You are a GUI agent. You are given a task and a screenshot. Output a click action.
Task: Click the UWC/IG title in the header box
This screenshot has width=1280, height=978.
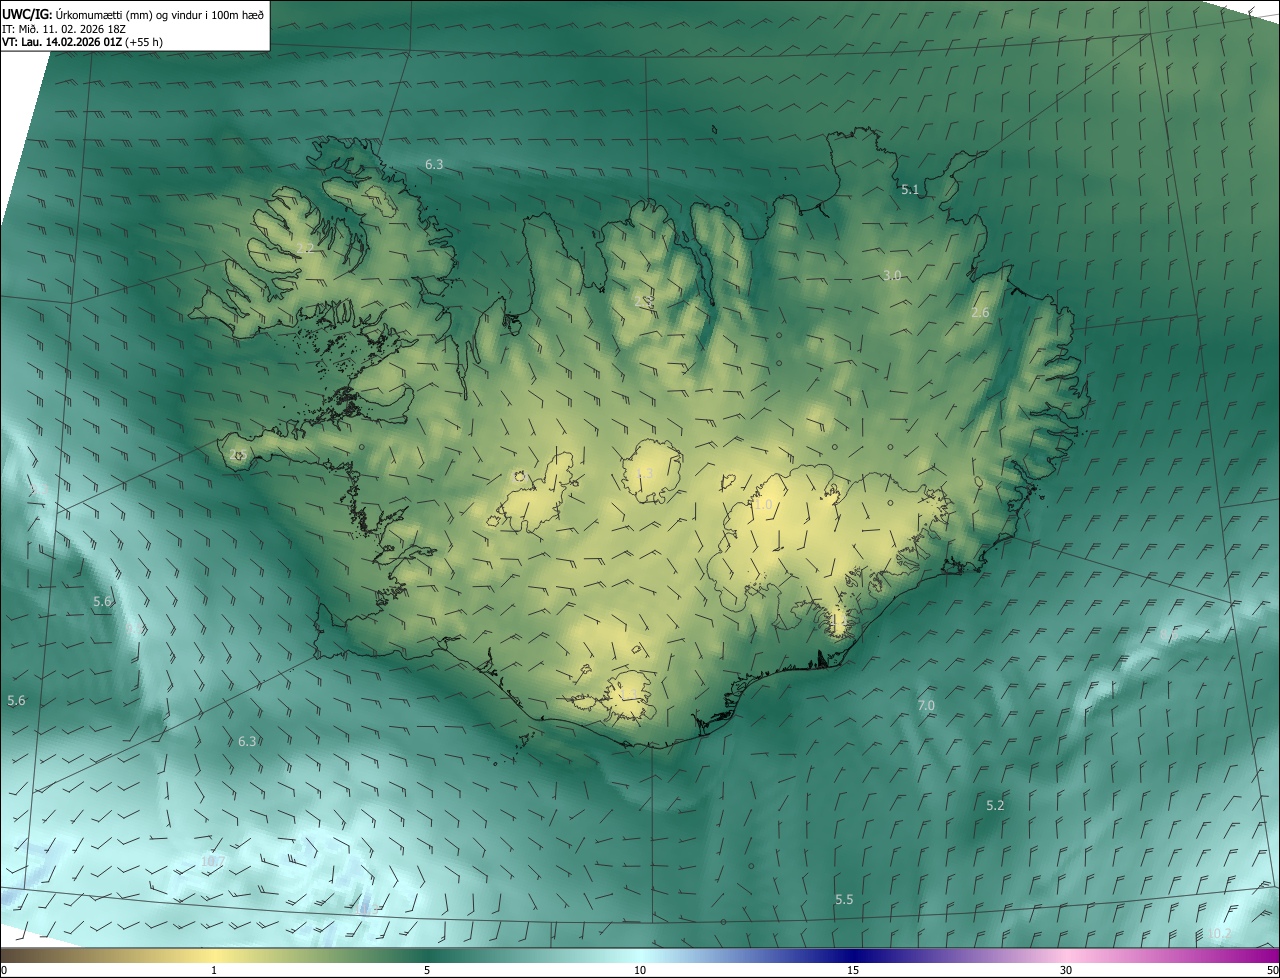coord(27,14)
